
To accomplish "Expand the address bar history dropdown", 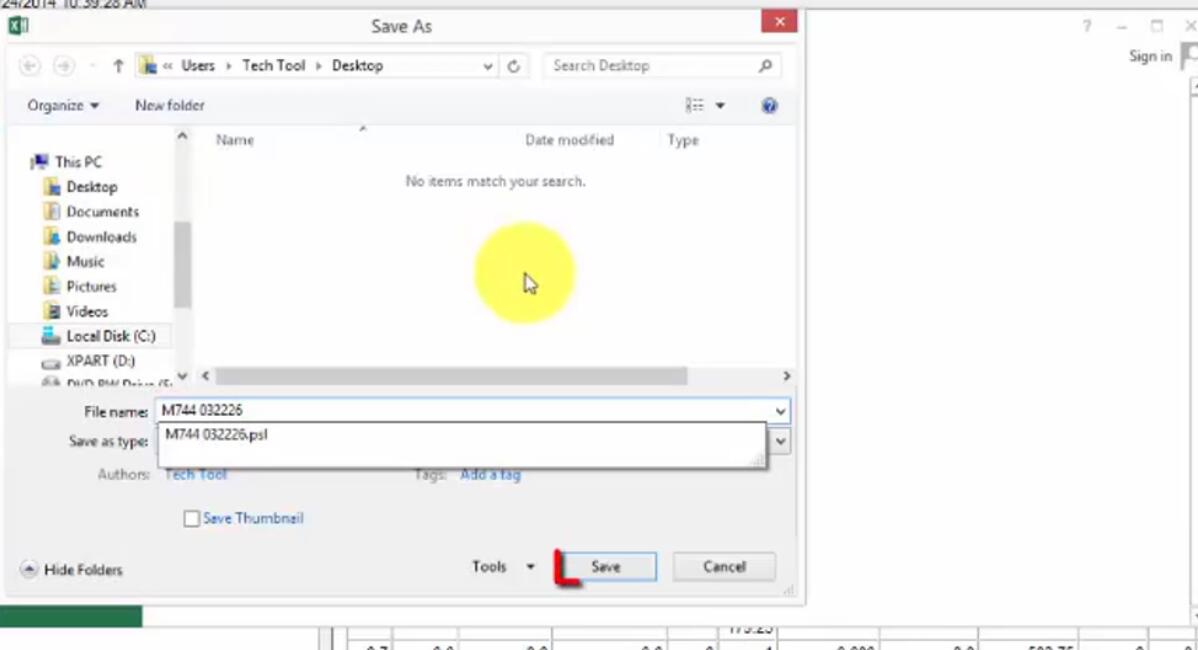I will point(487,66).
